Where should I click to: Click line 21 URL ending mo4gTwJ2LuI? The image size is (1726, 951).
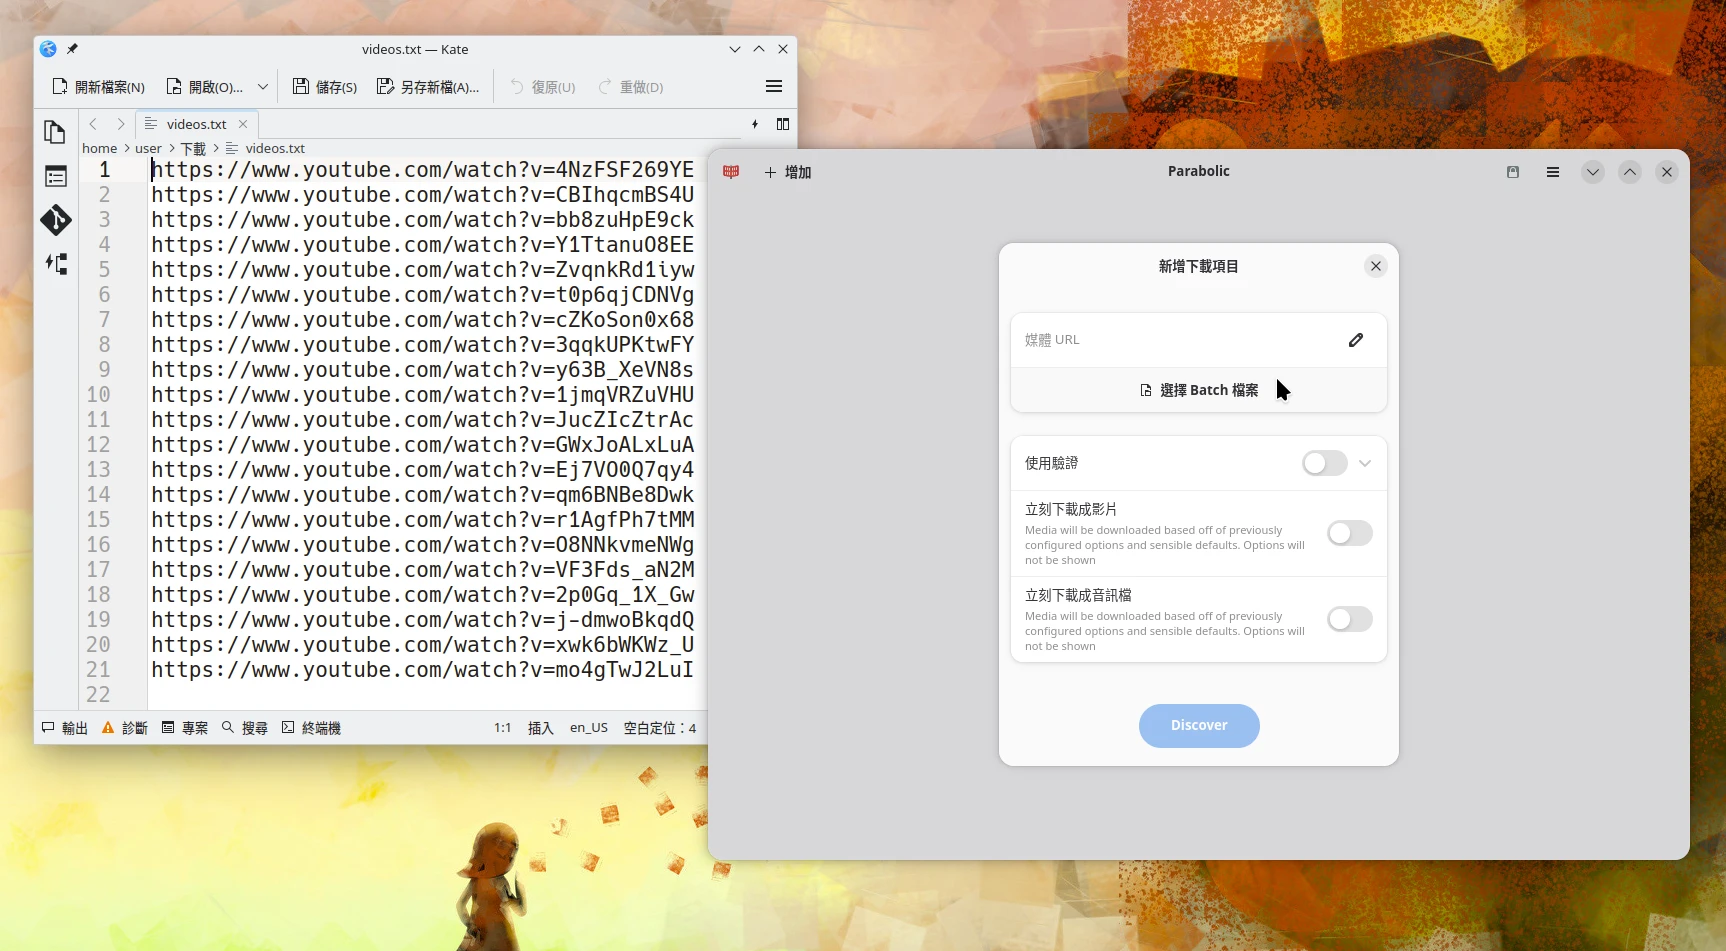[x=423, y=670]
